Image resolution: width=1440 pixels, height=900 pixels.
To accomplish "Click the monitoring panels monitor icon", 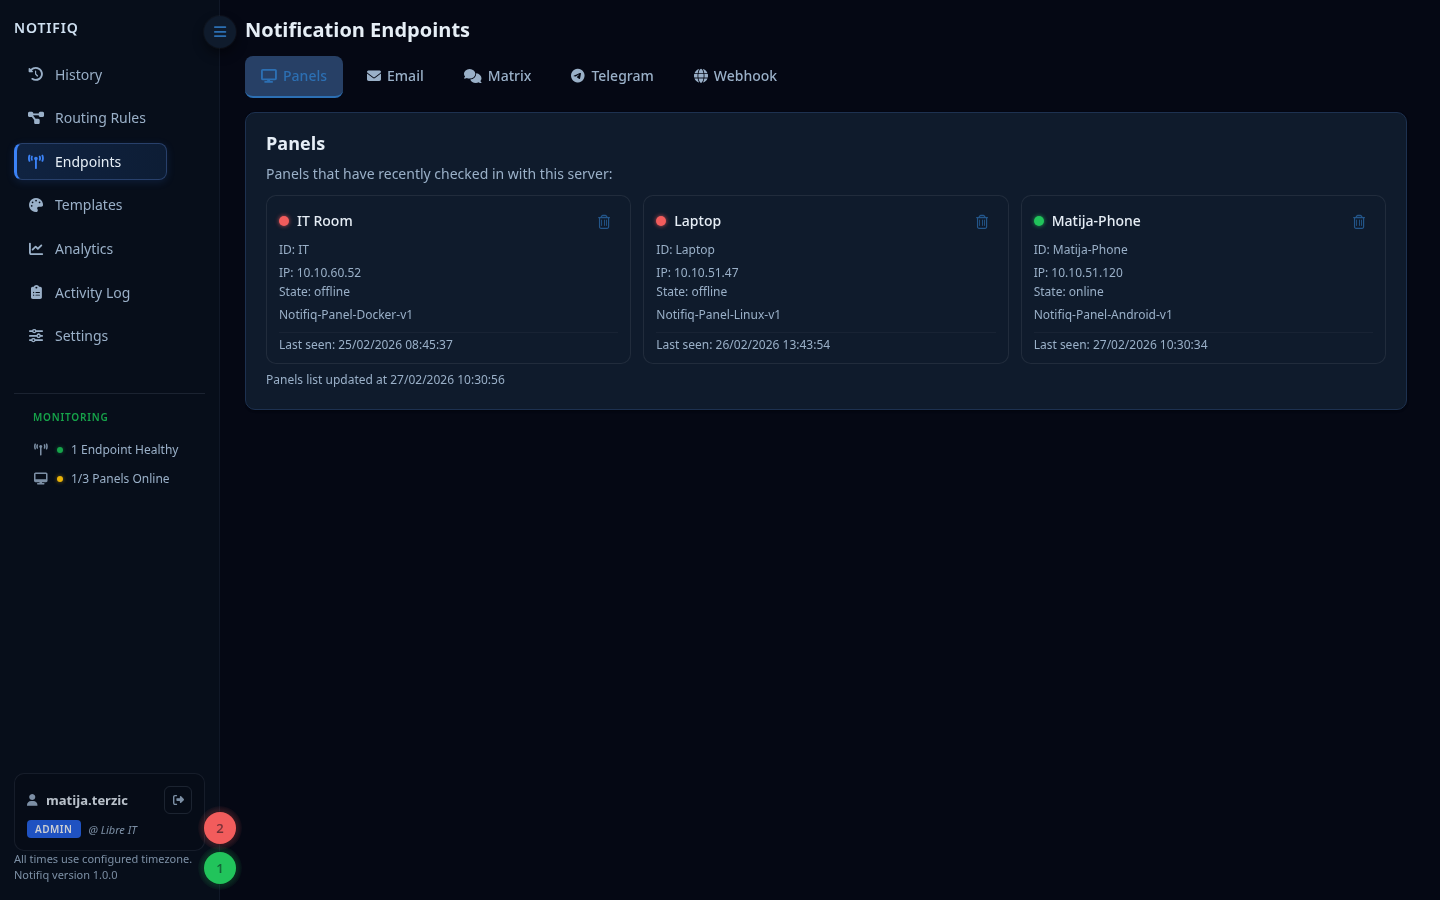I will pos(41,478).
